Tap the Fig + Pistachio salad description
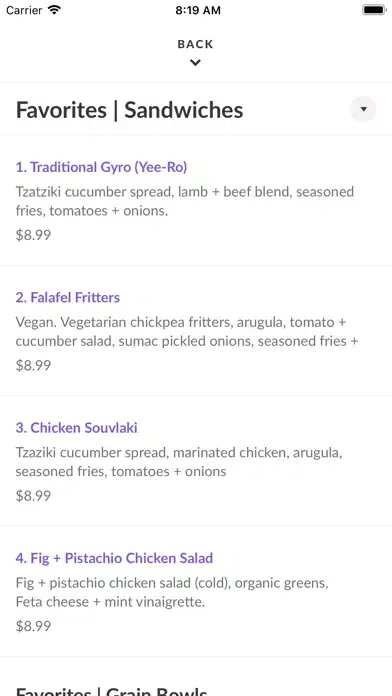The image size is (392, 696). pyautogui.click(x=172, y=592)
